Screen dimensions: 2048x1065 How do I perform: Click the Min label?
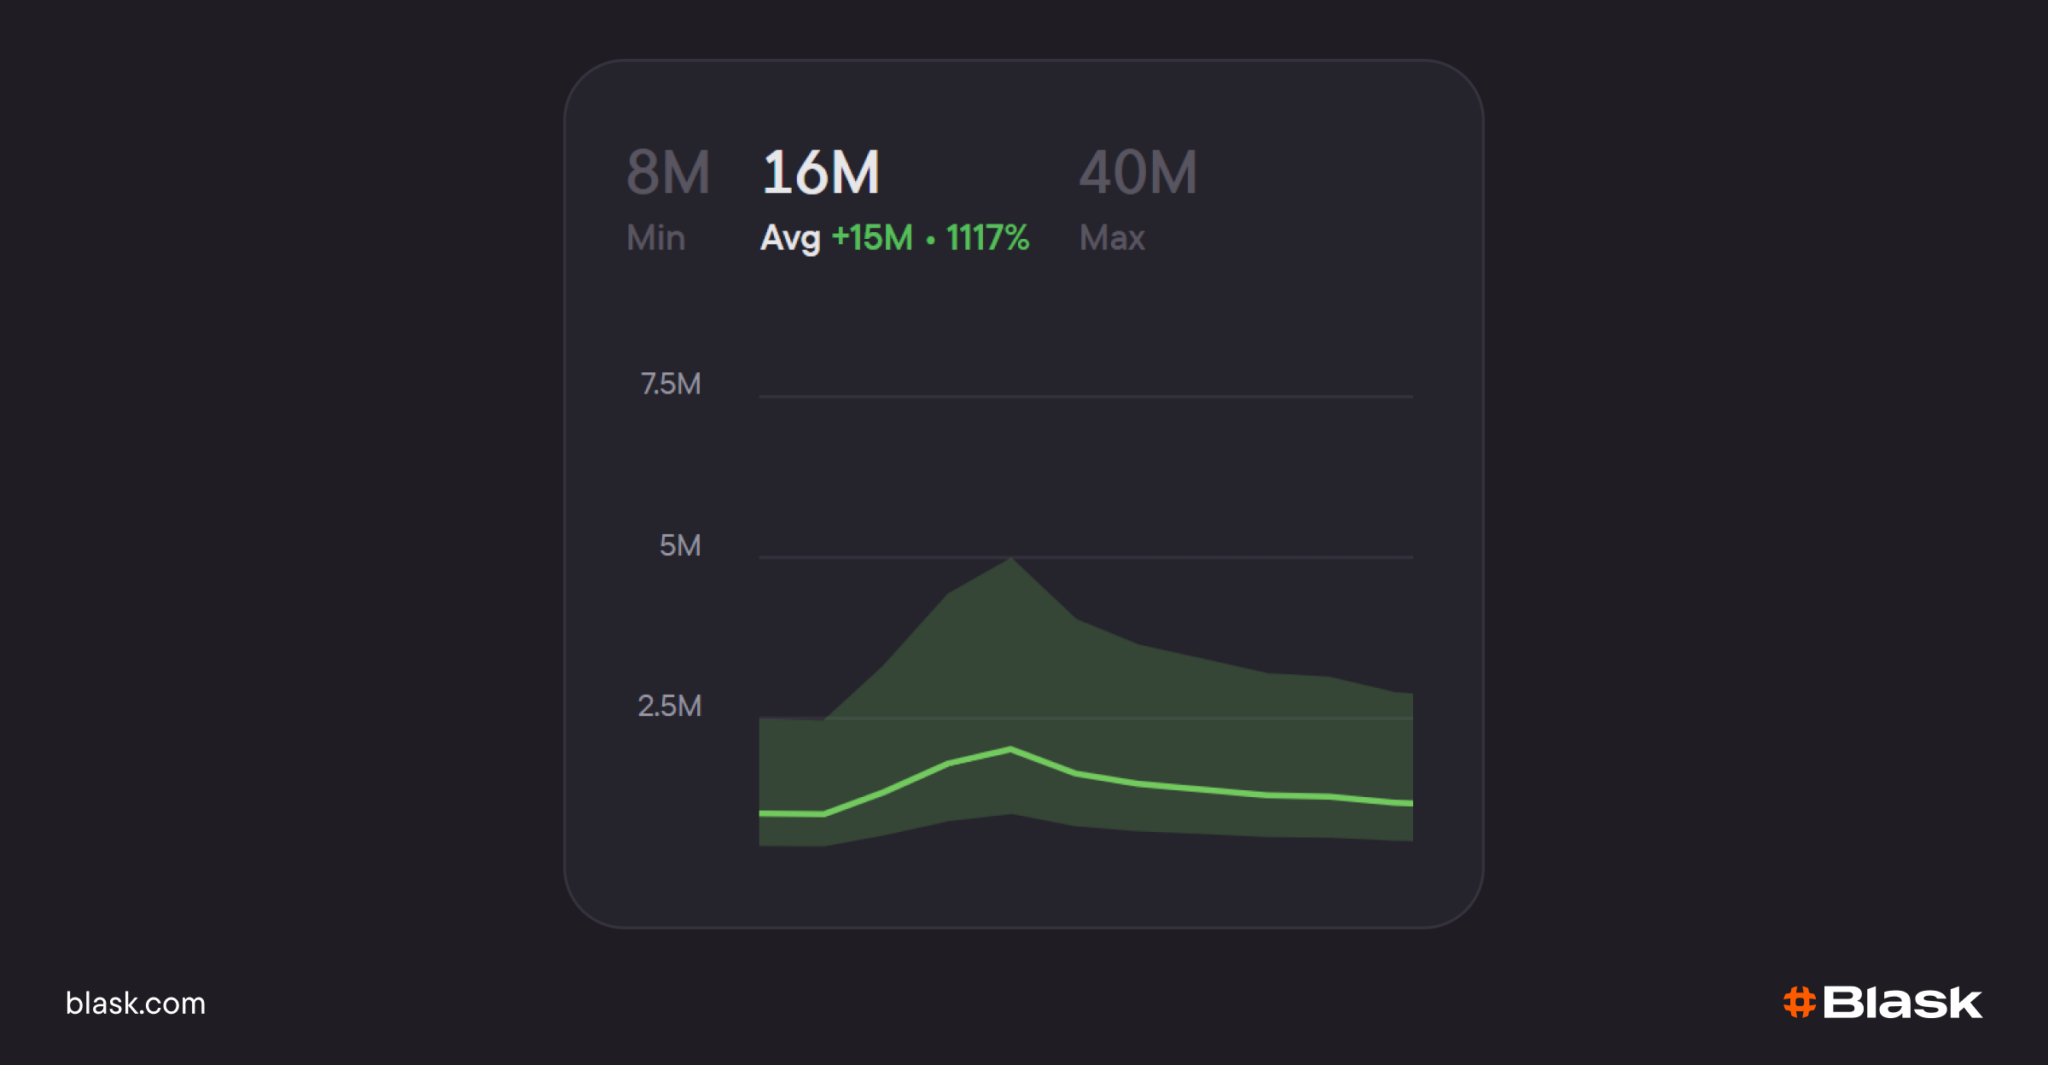pos(656,238)
